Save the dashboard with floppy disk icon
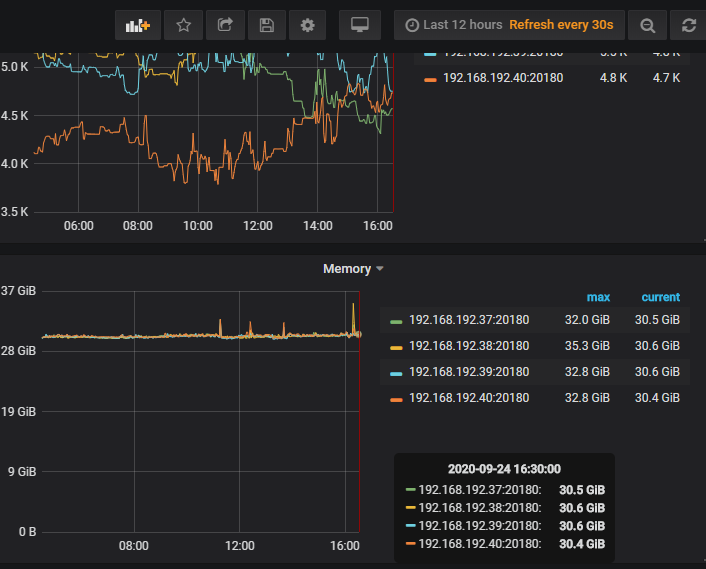This screenshot has width=706, height=569. click(x=266, y=25)
